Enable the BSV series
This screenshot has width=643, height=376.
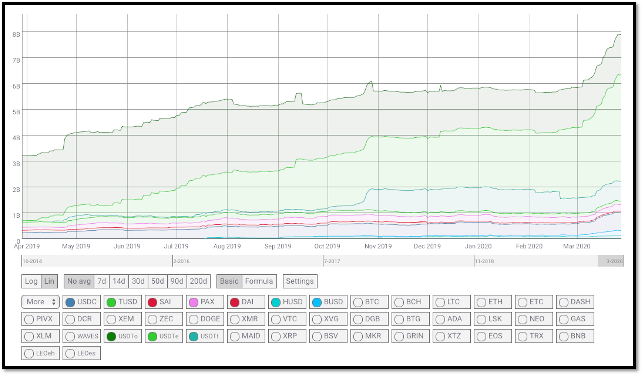click(x=328, y=336)
